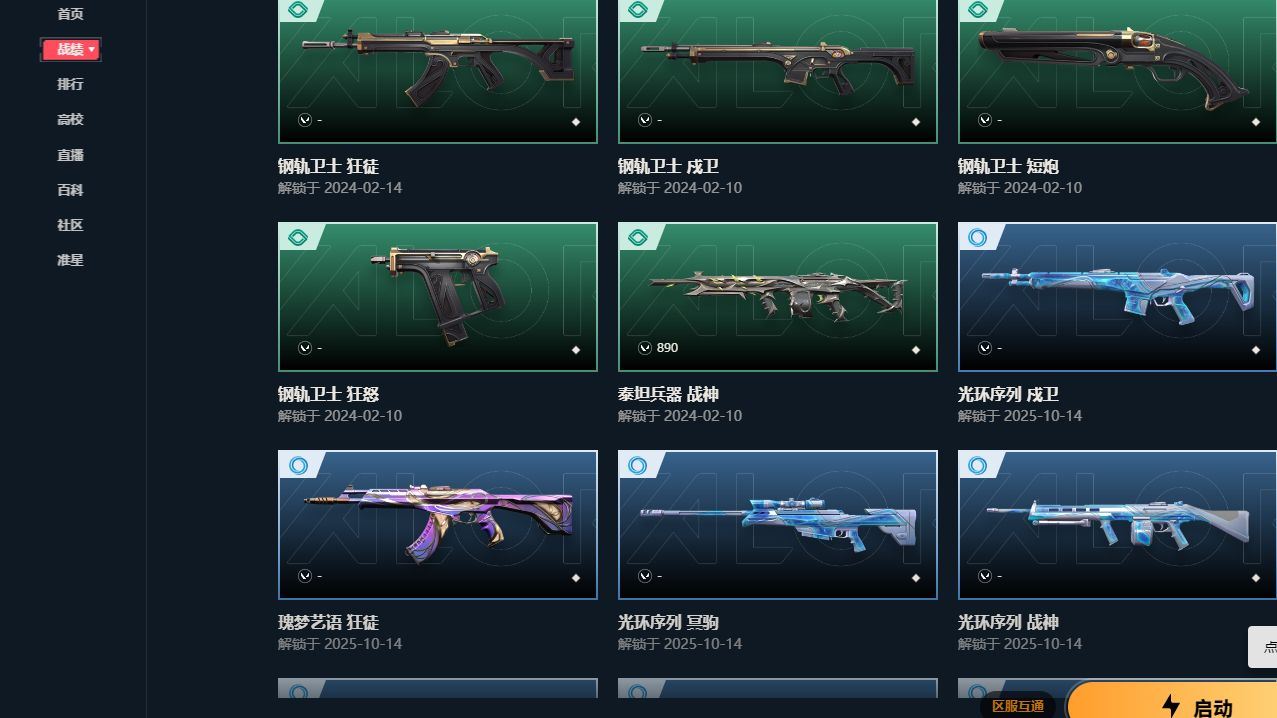
Task: Click the blue rarity badge on 瑰梦艺语 狂徒
Action: 298,465
